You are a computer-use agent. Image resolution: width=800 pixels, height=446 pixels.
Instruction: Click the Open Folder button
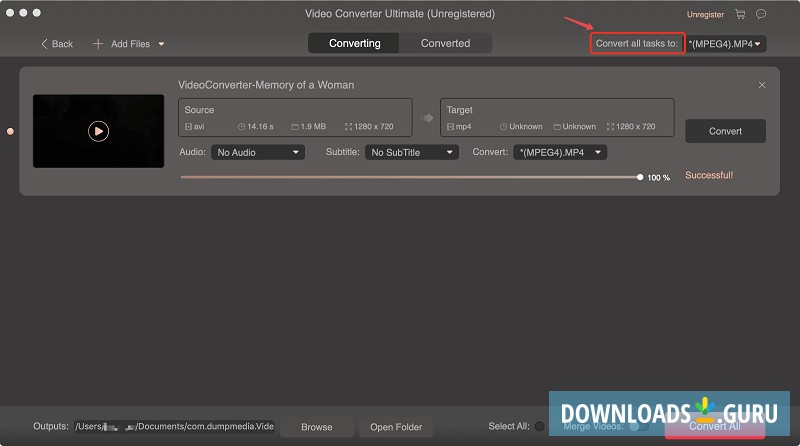[x=396, y=427]
